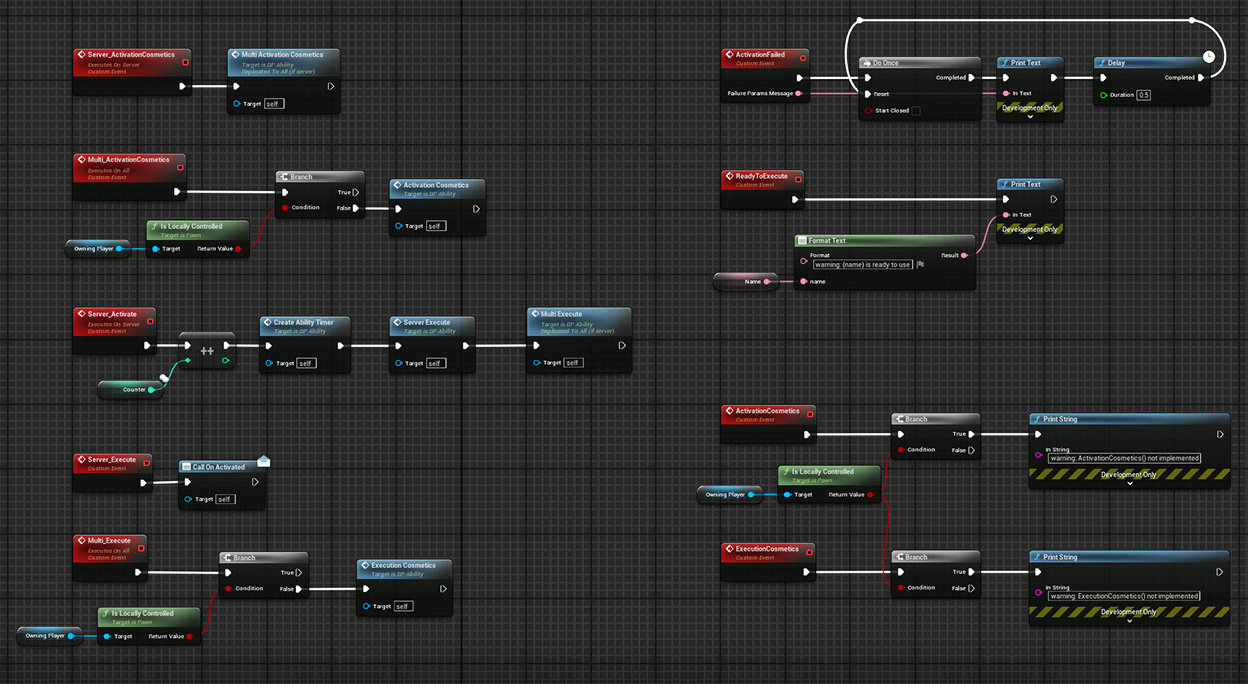This screenshot has height=684, width=1248.
Task: Click the Reset input pin on Do Once
Action: point(868,93)
